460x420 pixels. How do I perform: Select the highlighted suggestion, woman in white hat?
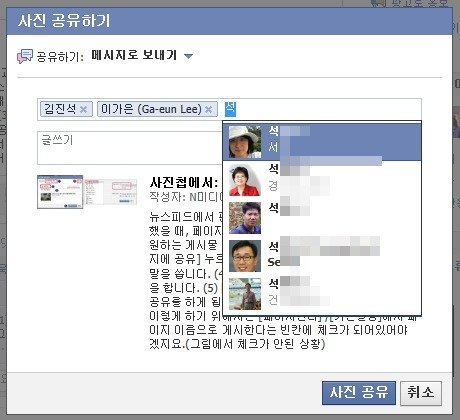[x=322, y=142]
